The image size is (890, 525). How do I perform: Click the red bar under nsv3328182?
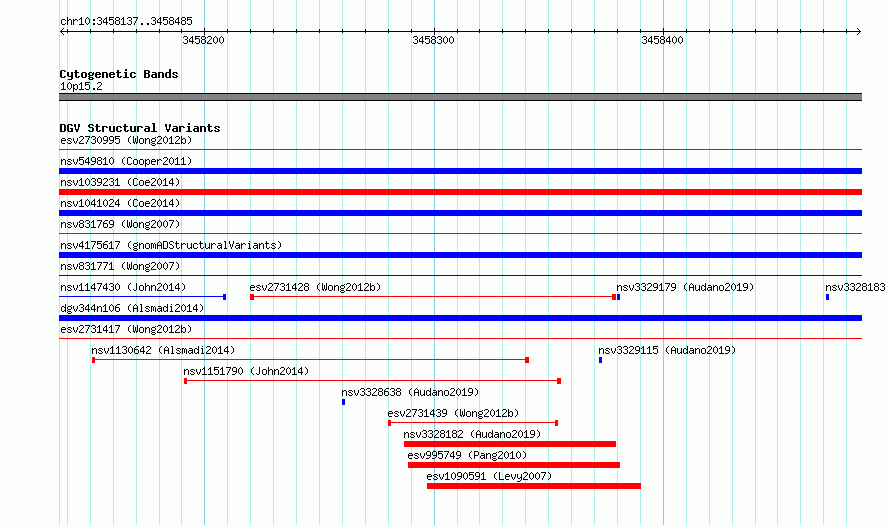click(510, 444)
